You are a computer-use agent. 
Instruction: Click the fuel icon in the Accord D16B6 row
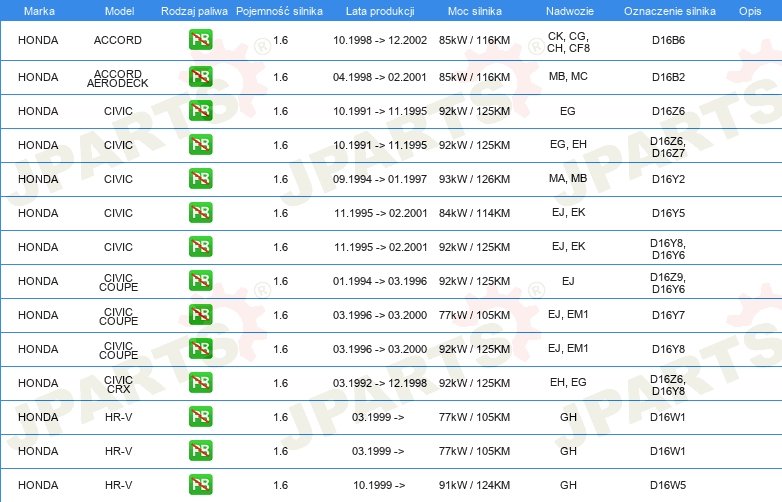200,41
